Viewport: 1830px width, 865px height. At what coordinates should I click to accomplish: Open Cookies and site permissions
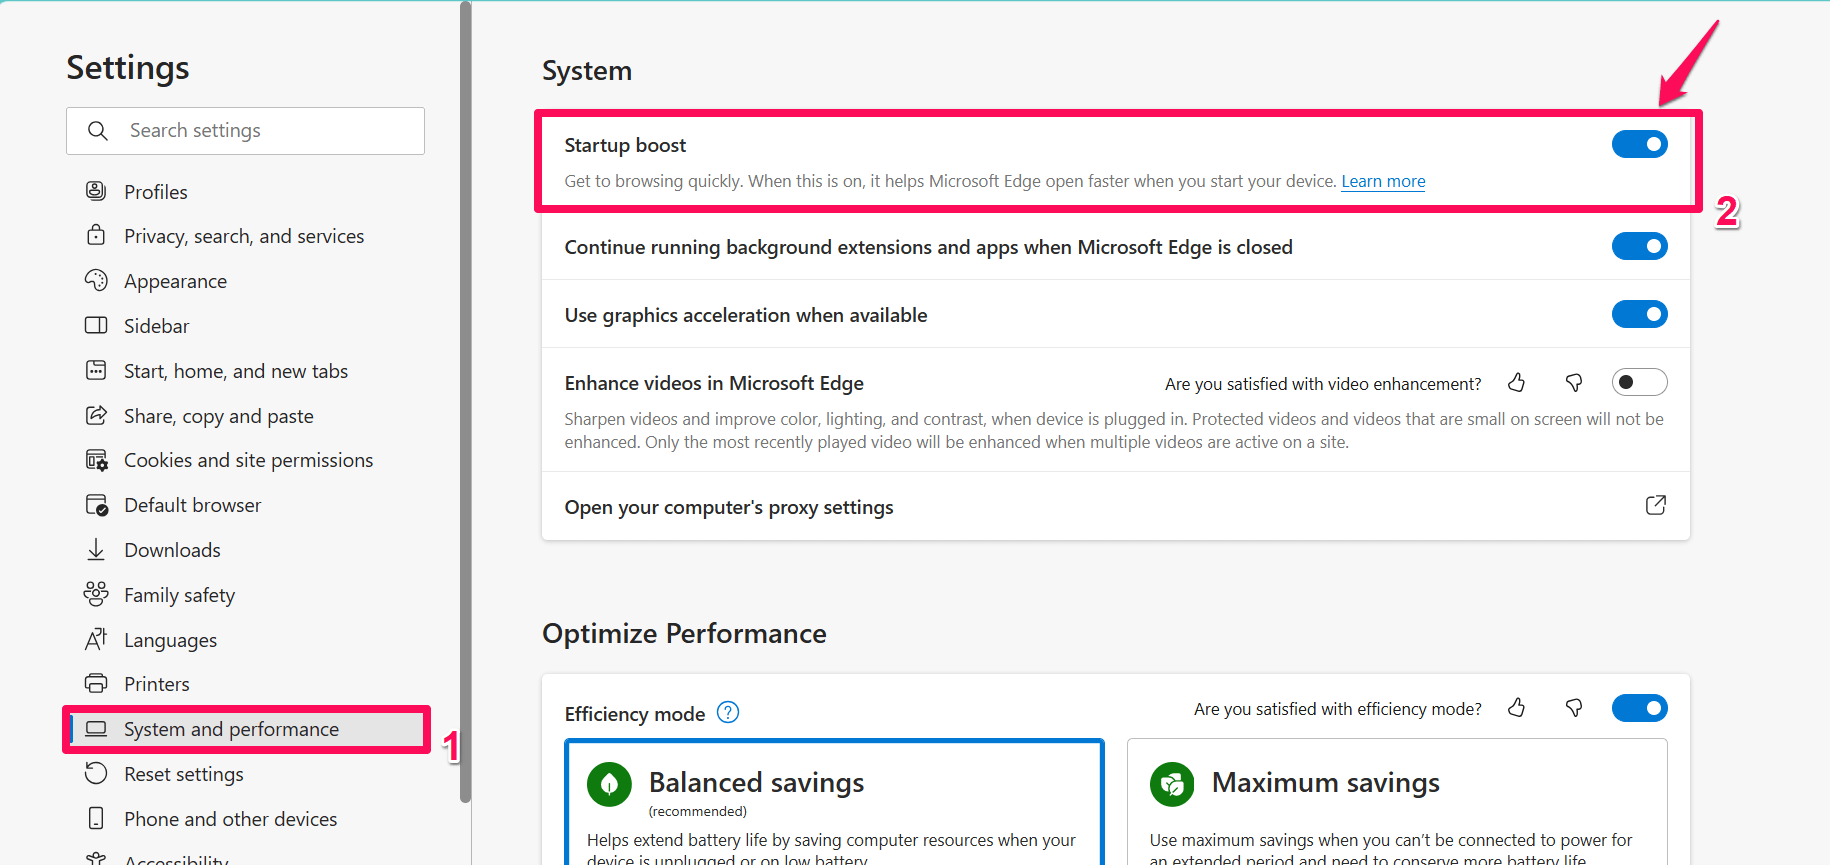248,460
